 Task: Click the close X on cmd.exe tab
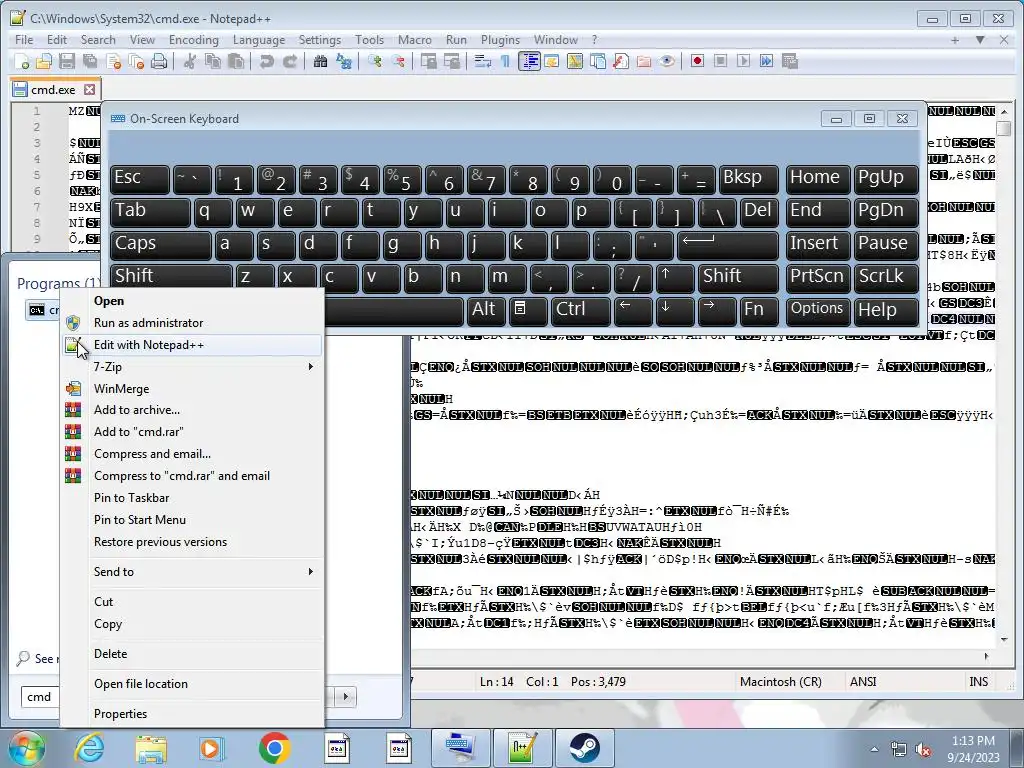pos(89,89)
